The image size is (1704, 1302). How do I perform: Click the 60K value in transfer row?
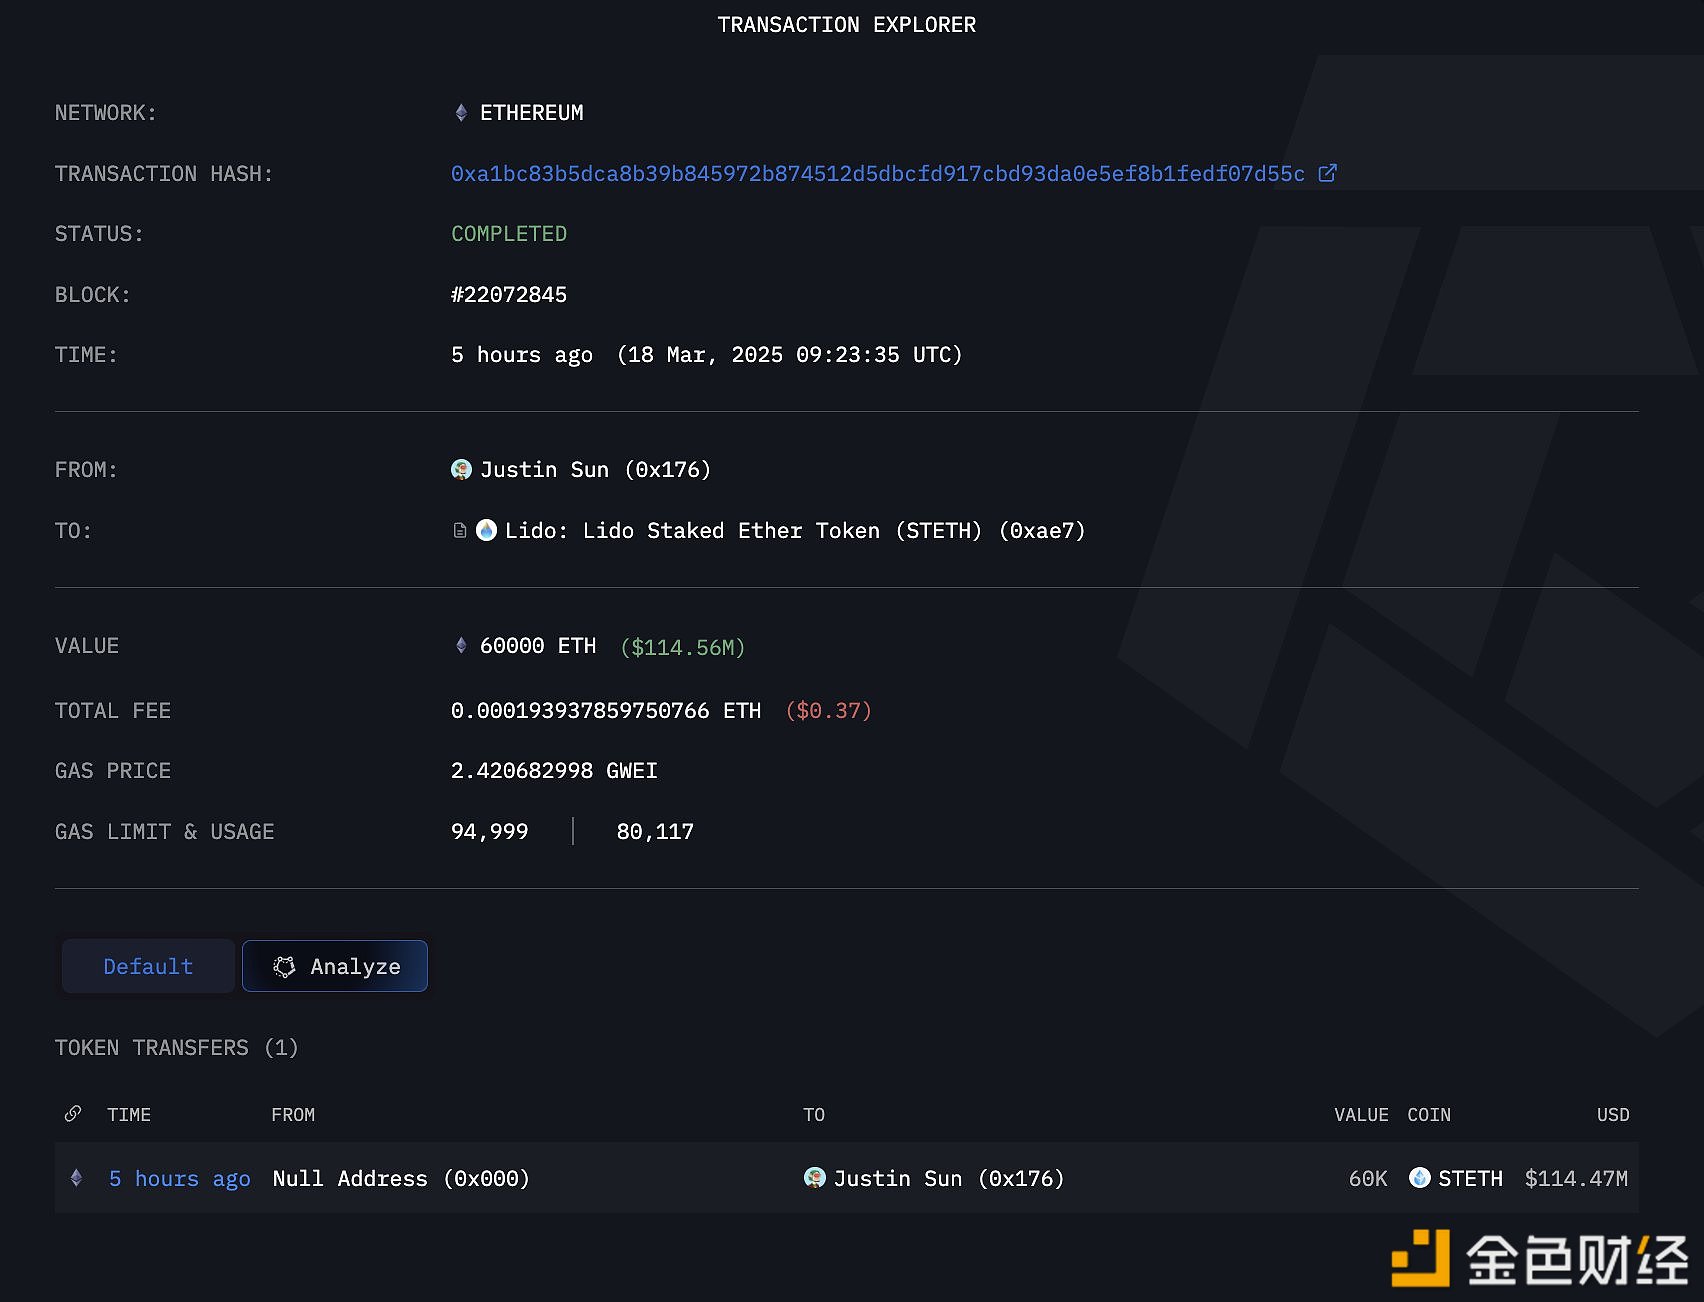tap(1368, 1179)
